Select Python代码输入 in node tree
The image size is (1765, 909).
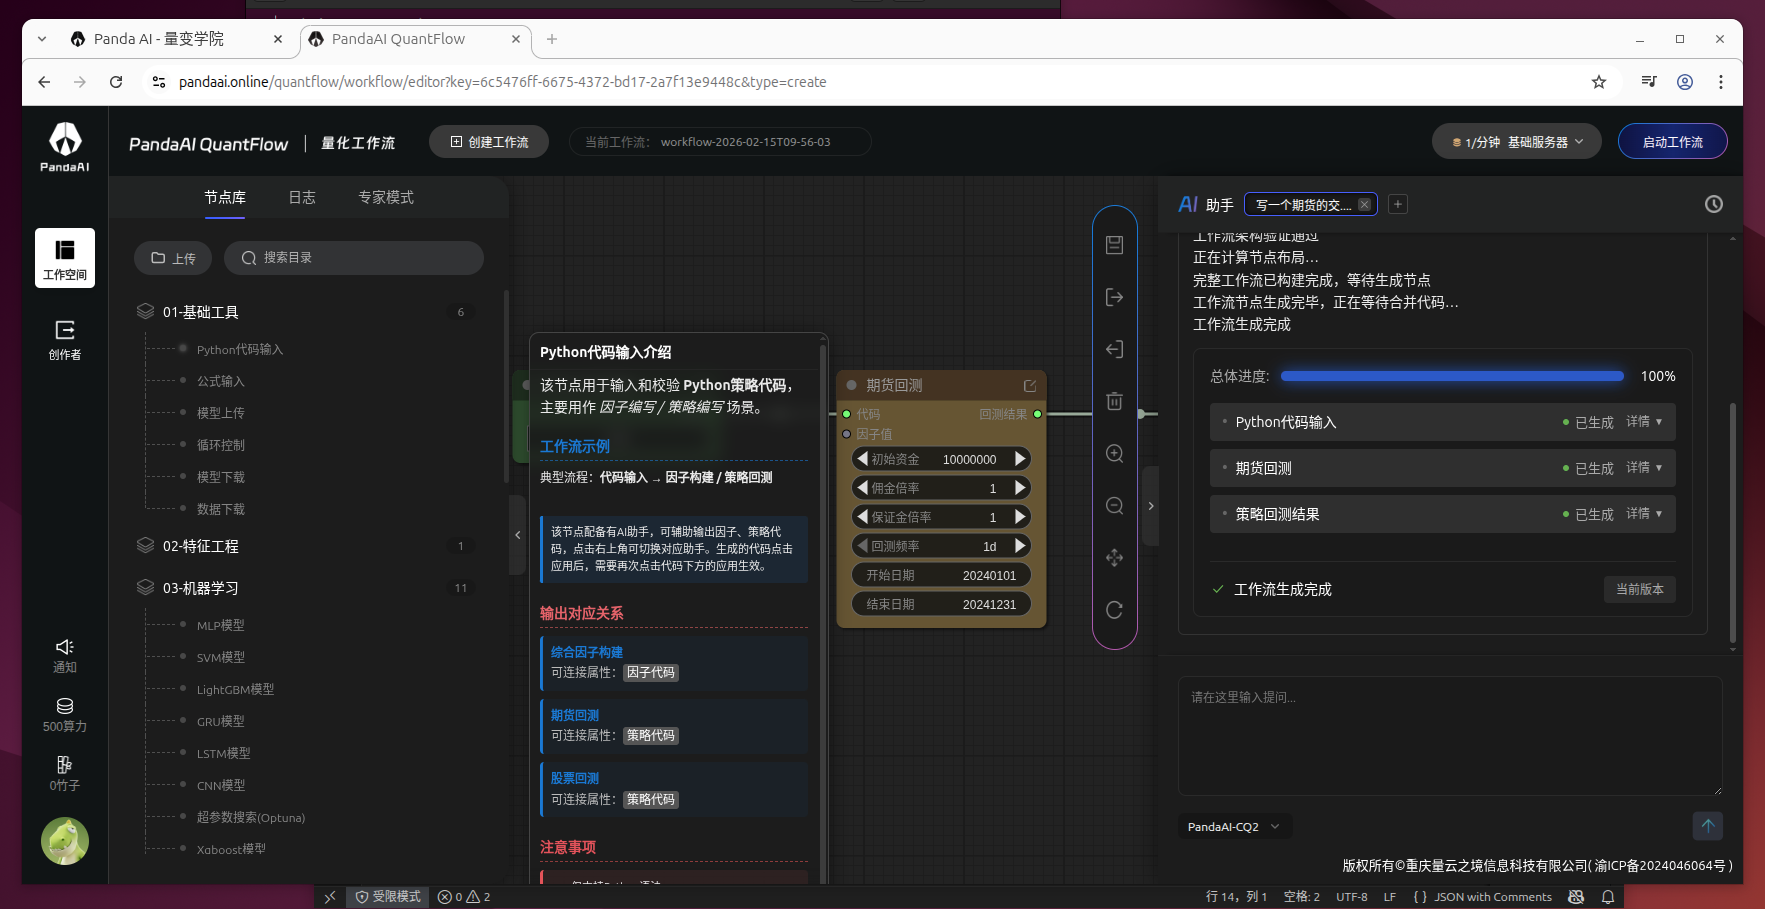(240, 349)
